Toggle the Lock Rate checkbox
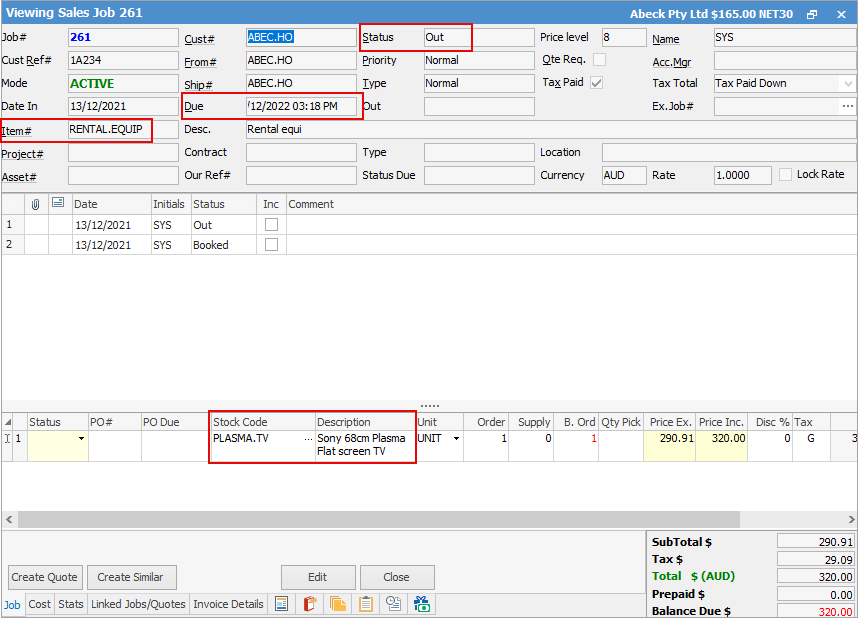The width and height of the screenshot is (858, 618). 785,175
